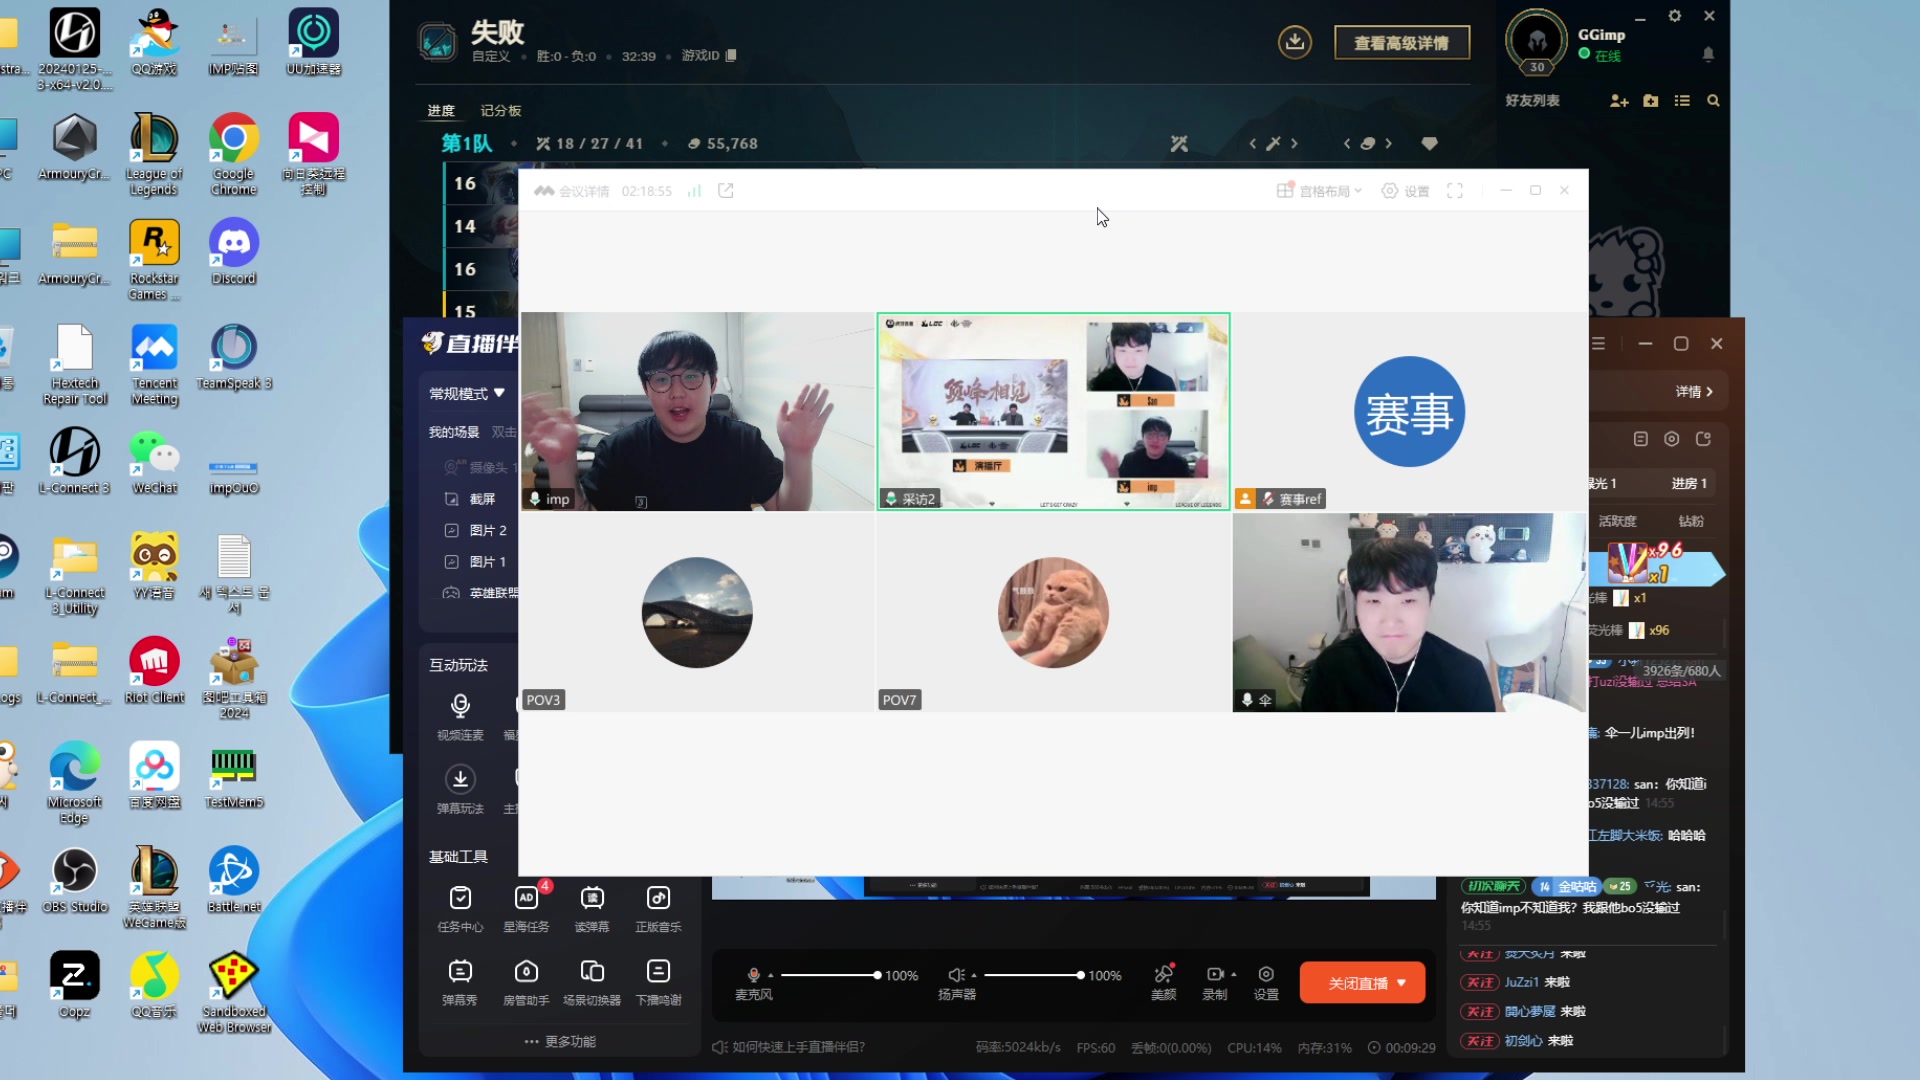Viewport: 1920px width, 1080px height.
Task: Switch to 记分板 scoreboard tab
Action: pyautogui.click(x=501, y=111)
